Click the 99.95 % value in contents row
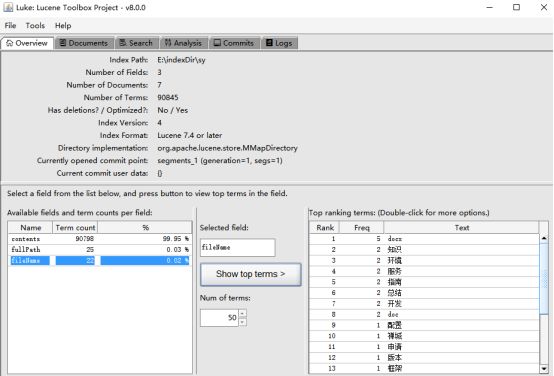The height and width of the screenshot is (376, 554). pyautogui.click(x=176, y=239)
